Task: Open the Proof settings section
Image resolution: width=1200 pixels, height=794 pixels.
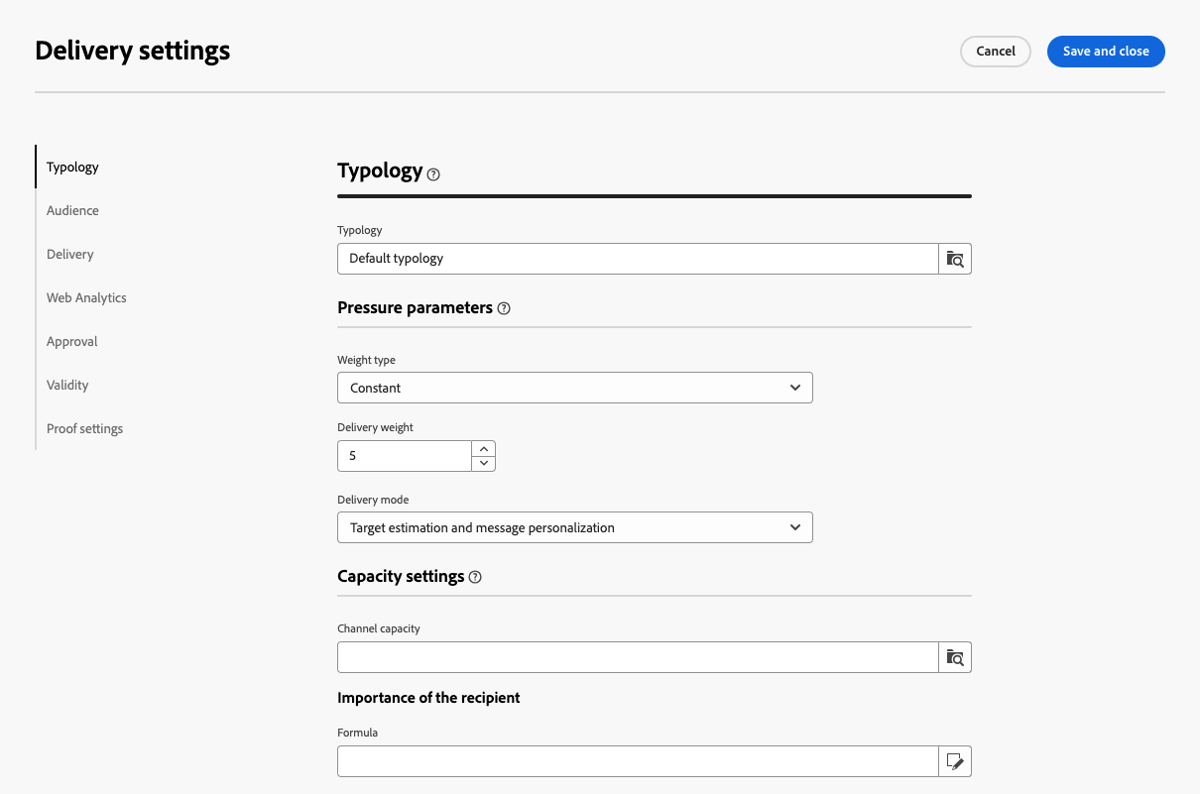Action: pos(84,428)
